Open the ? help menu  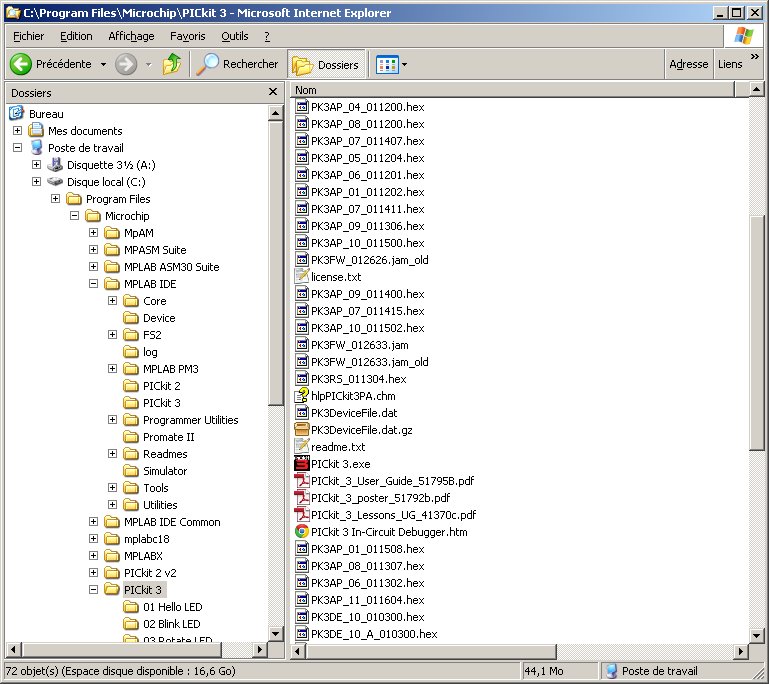click(267, 36)
